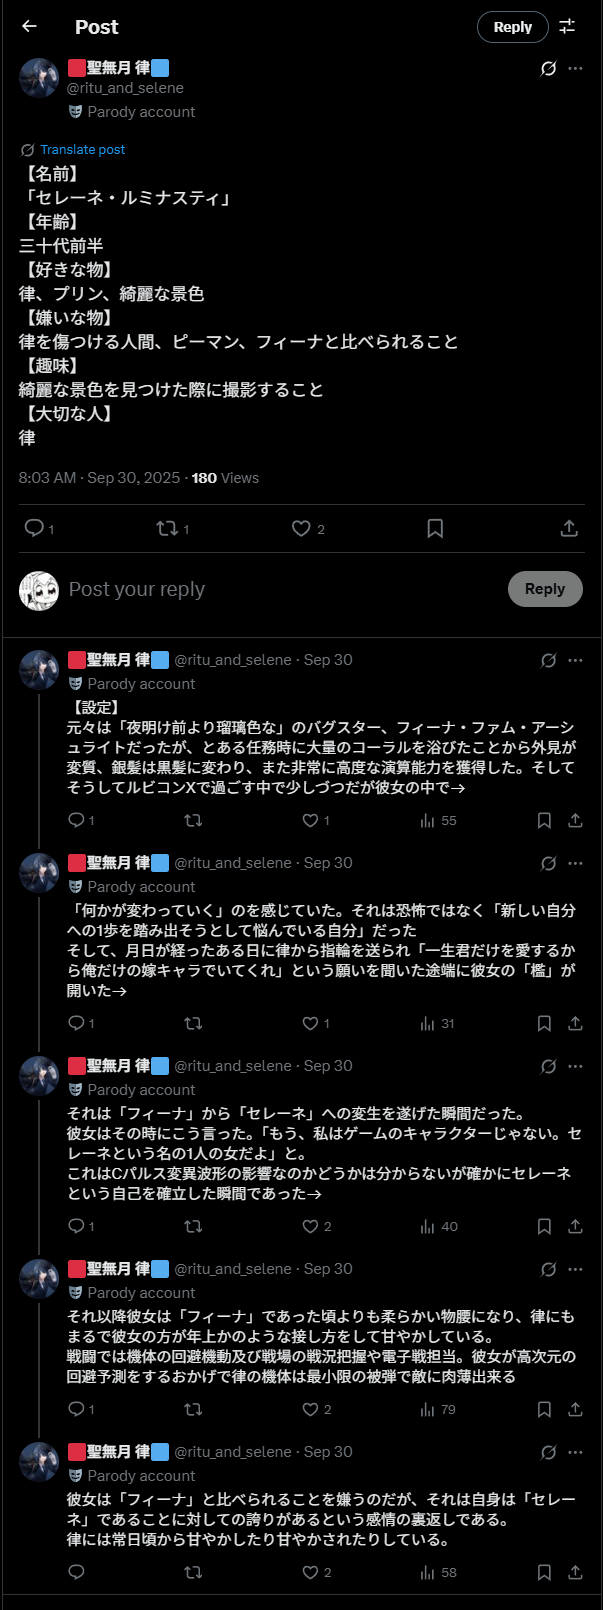Viewport: 603px width, 1610px height.
Task: Open the main post's reply comment icon
Action: pyautogui.click(x=34, y=528)
